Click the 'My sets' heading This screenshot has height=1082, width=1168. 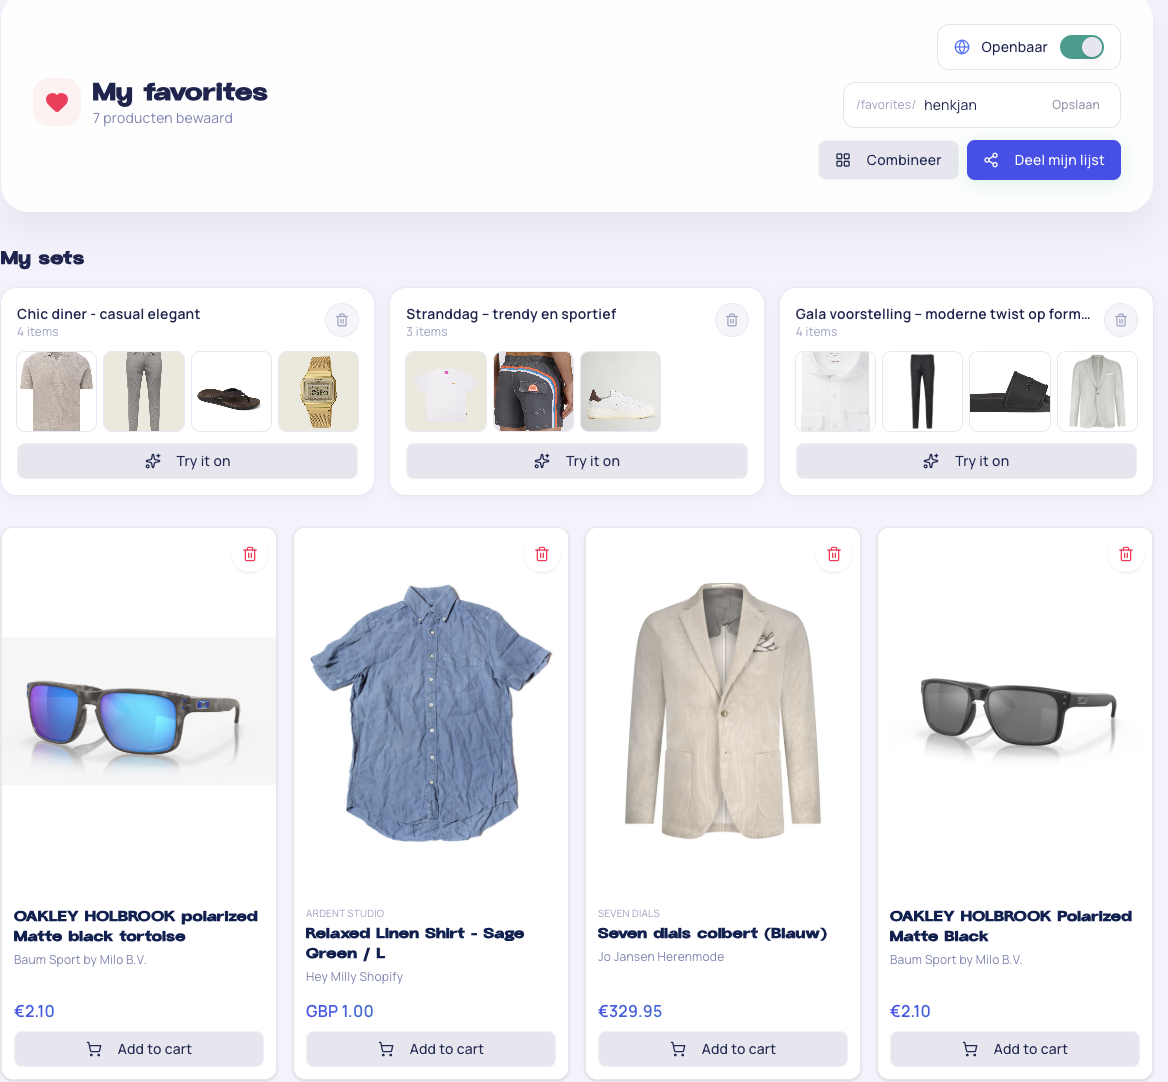tap(42, 258)
